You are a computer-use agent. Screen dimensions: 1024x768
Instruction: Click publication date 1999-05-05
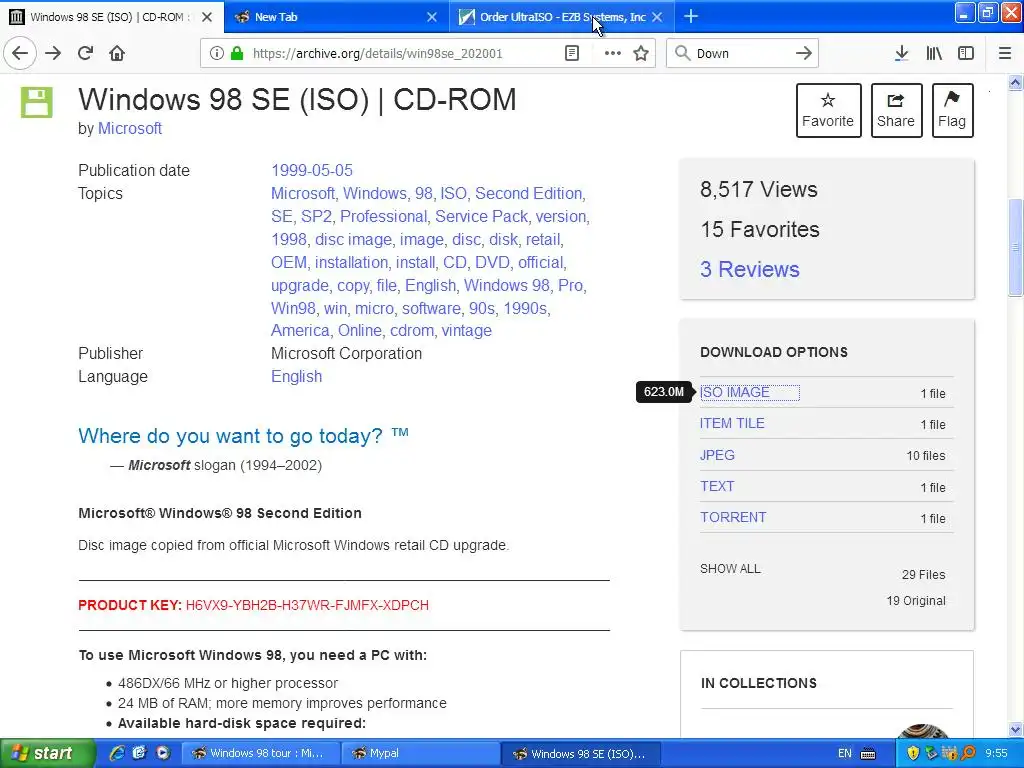[x=312, y=170]
